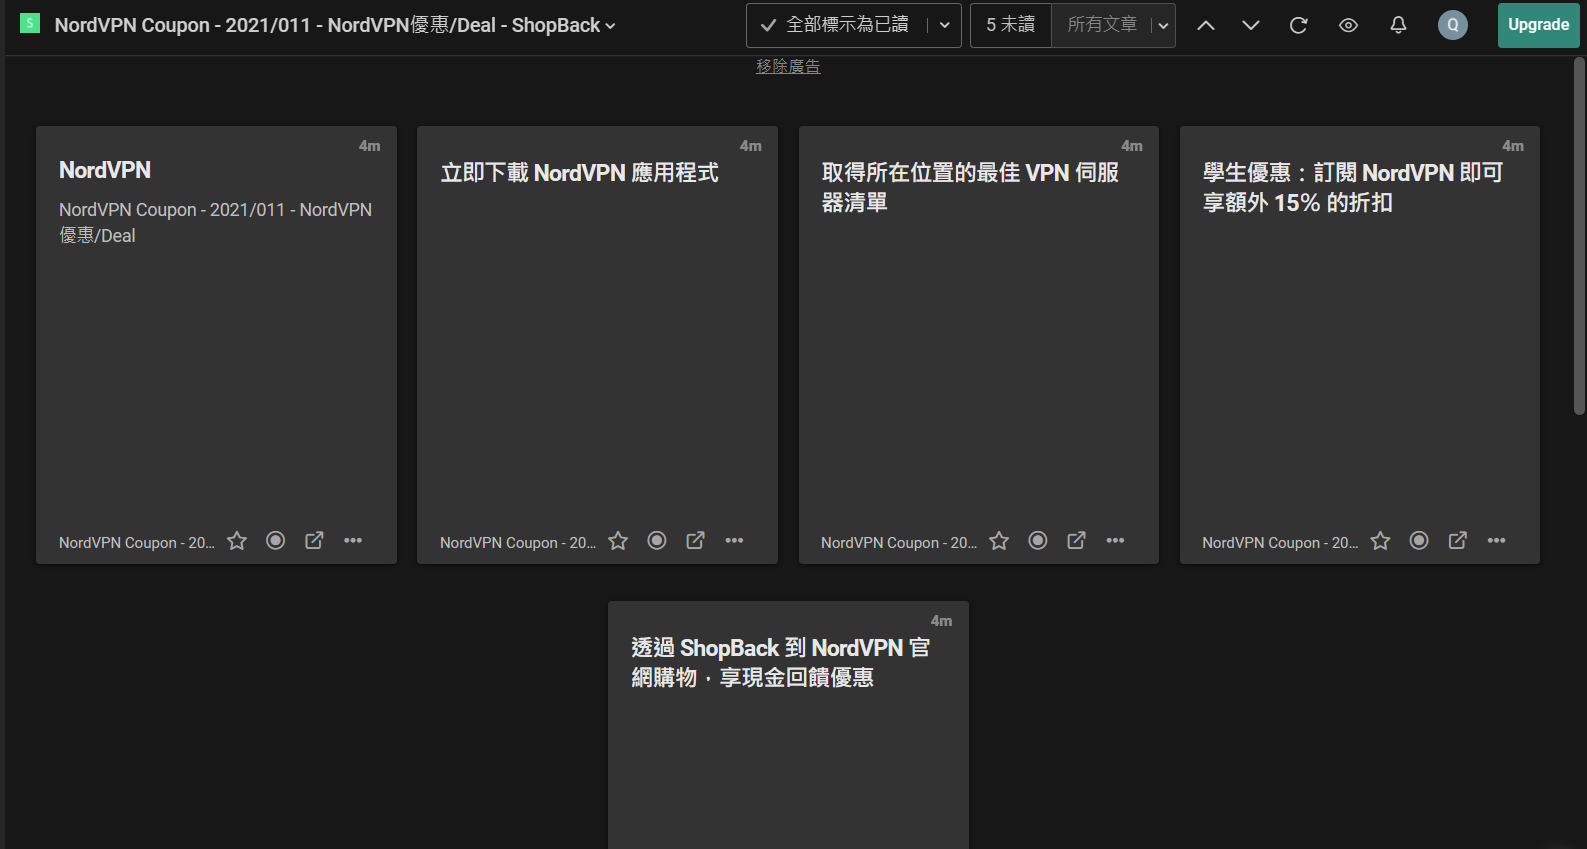Expand the feed title dropdown chevron

point(610,26)
